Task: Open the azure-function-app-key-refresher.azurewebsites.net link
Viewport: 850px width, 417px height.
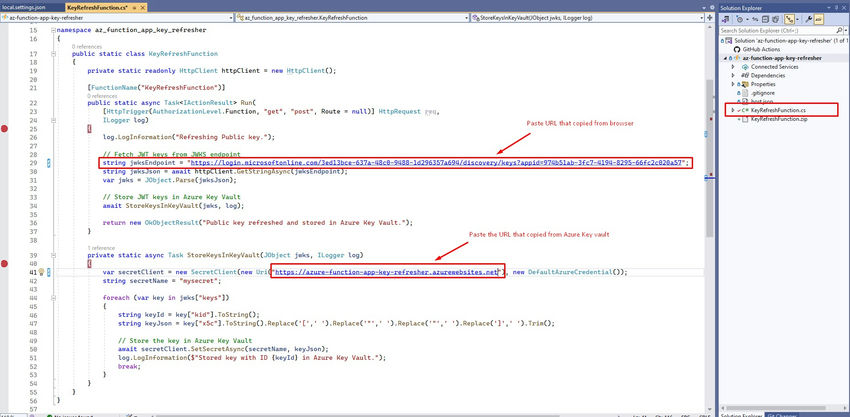Action: click(x=386, y=272)
